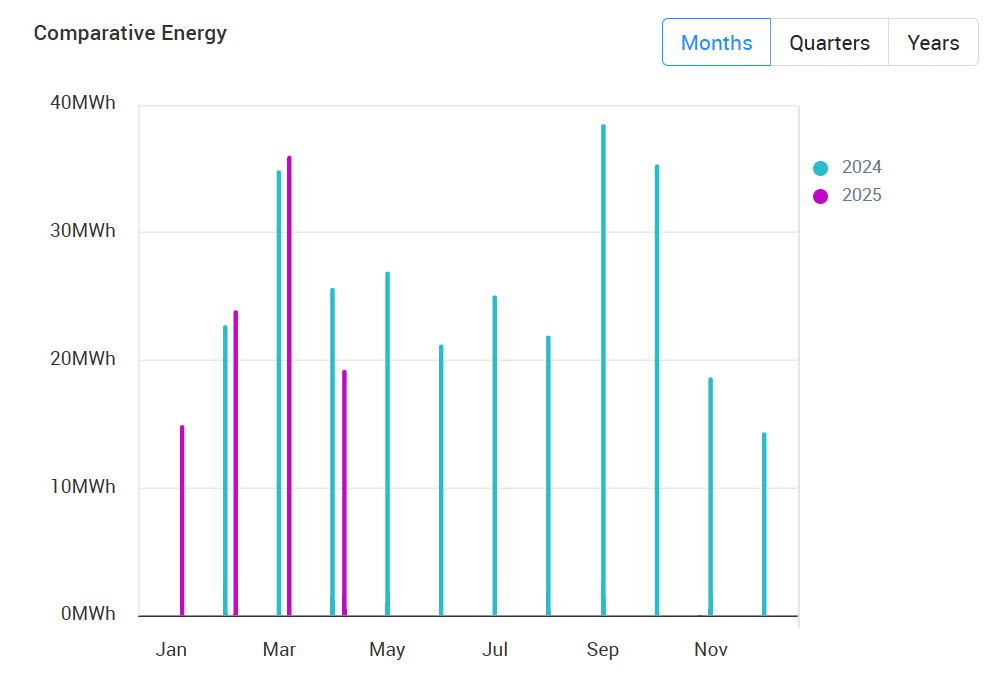The width and height of the screenshot is (989, 685).
Task: Click the purple 2025 legend dot
Action: pos(821,196)
